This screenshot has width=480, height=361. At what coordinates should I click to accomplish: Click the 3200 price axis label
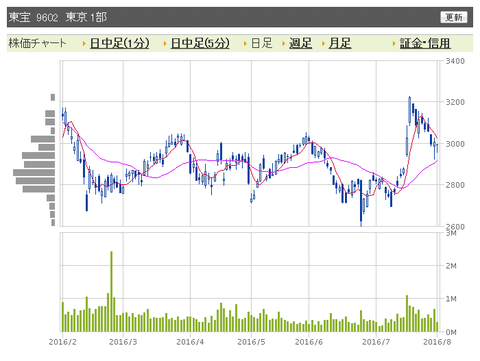click(455, 102)
